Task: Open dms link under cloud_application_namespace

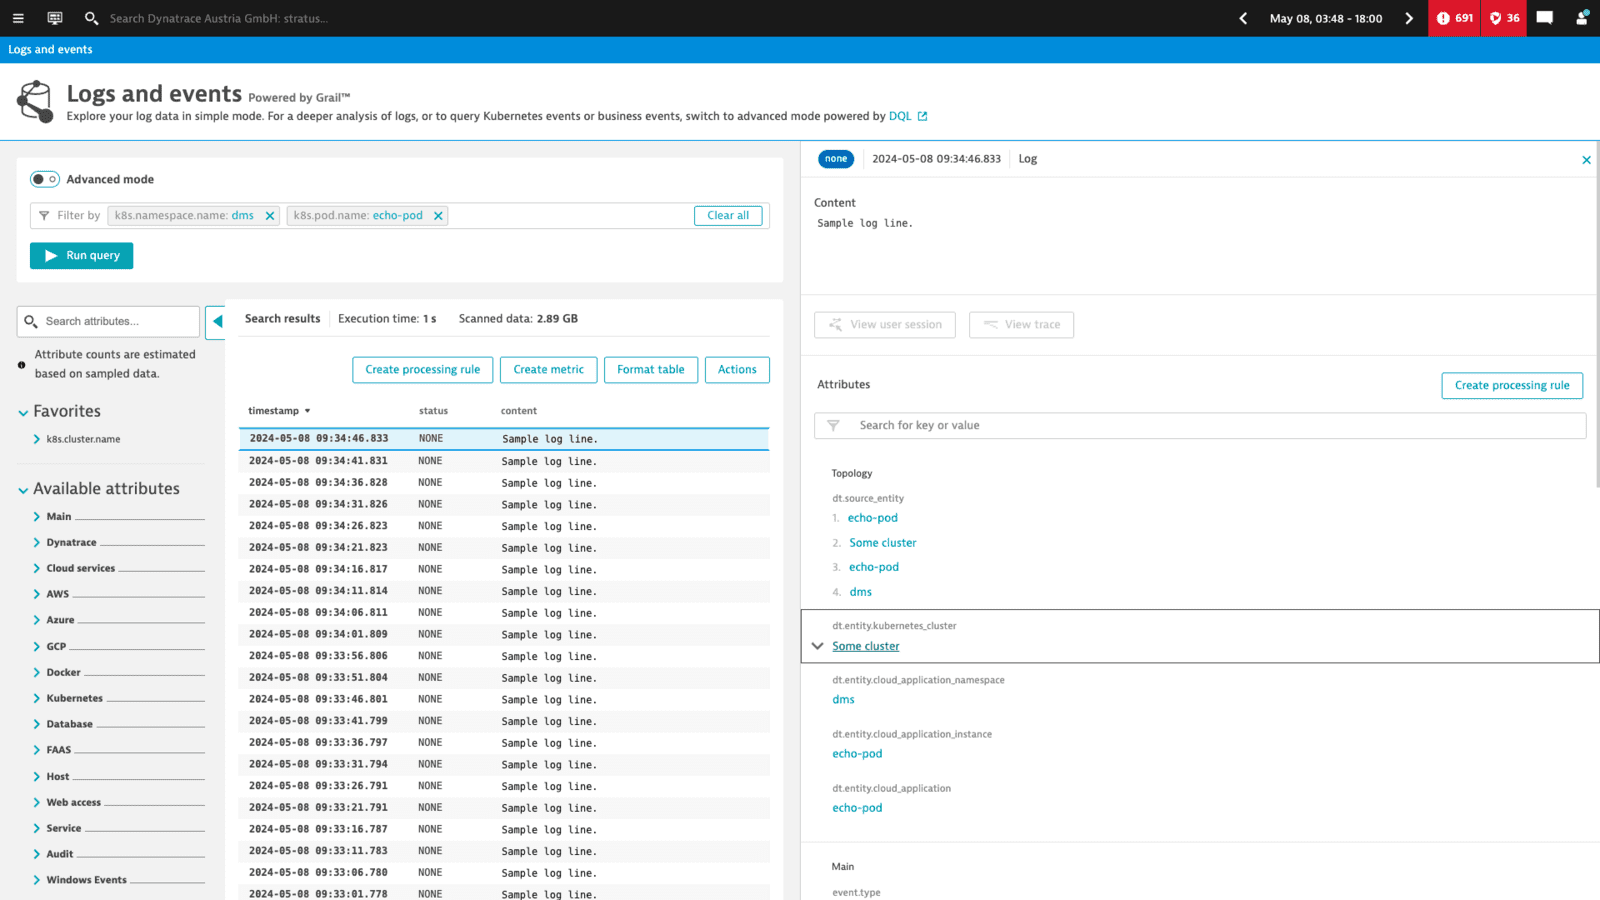Action: click(843, 700)
